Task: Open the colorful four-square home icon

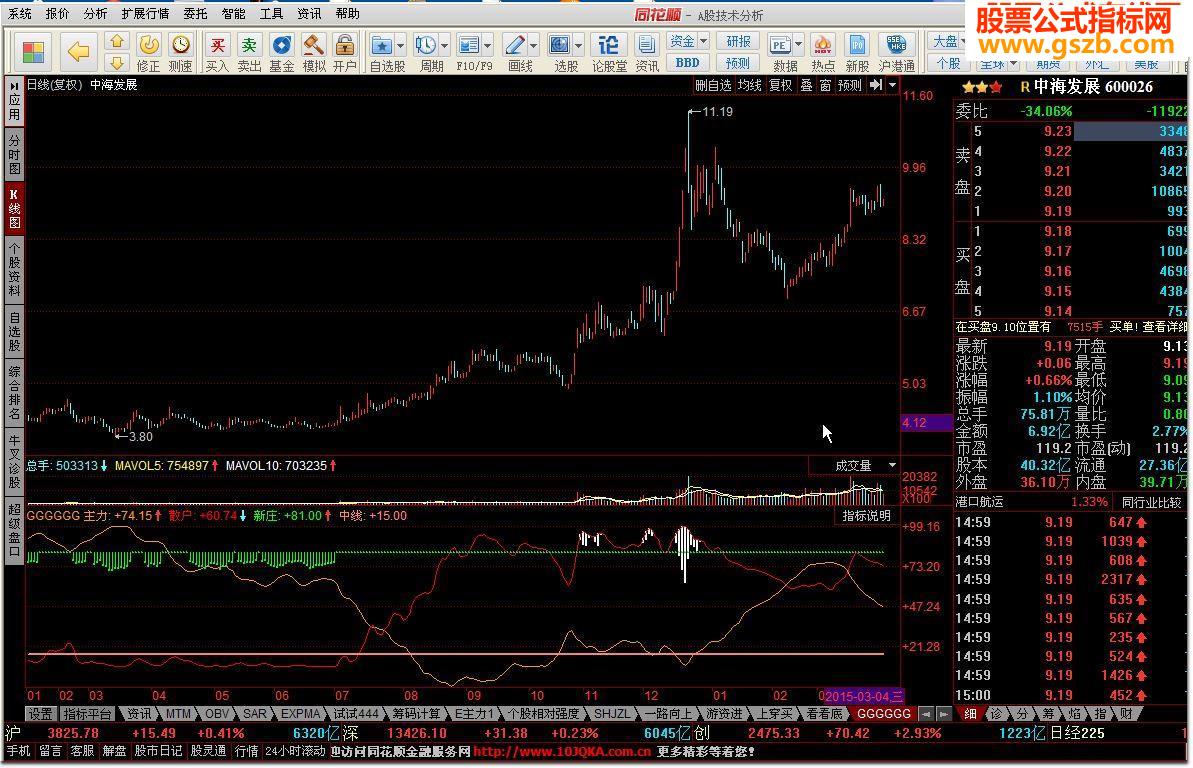Action: pos(33,52)
